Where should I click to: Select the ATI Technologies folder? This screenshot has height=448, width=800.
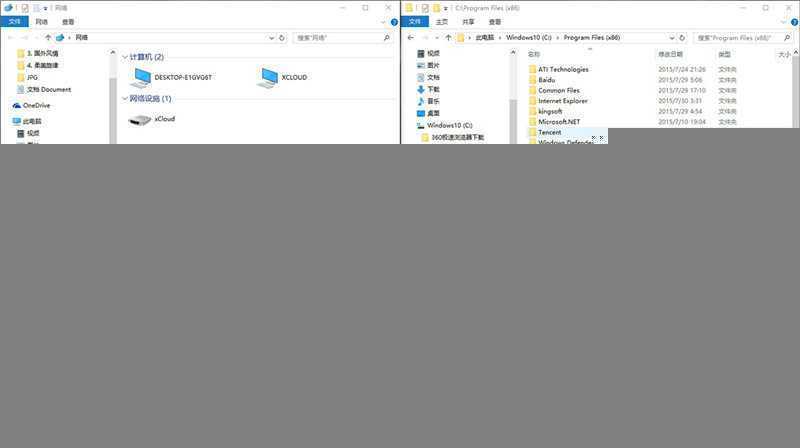point(559,69)
